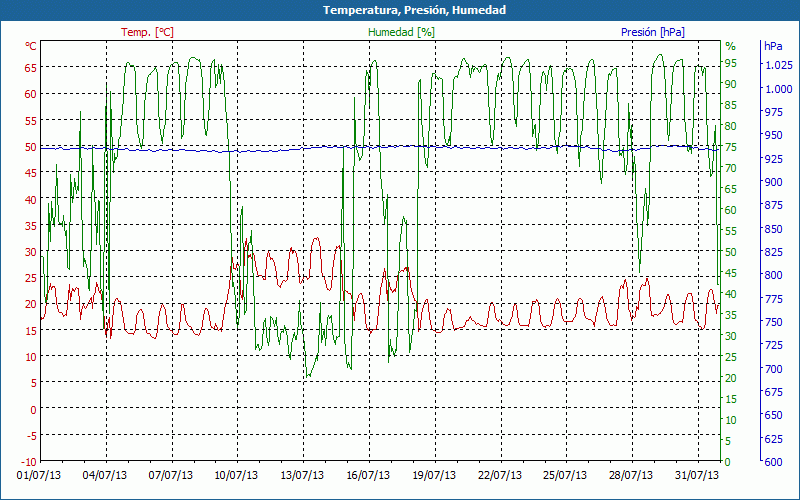This screenshot has width=800, height=500.
Task: Click the red '20' temperature axis value
Action: coord(31,304)
